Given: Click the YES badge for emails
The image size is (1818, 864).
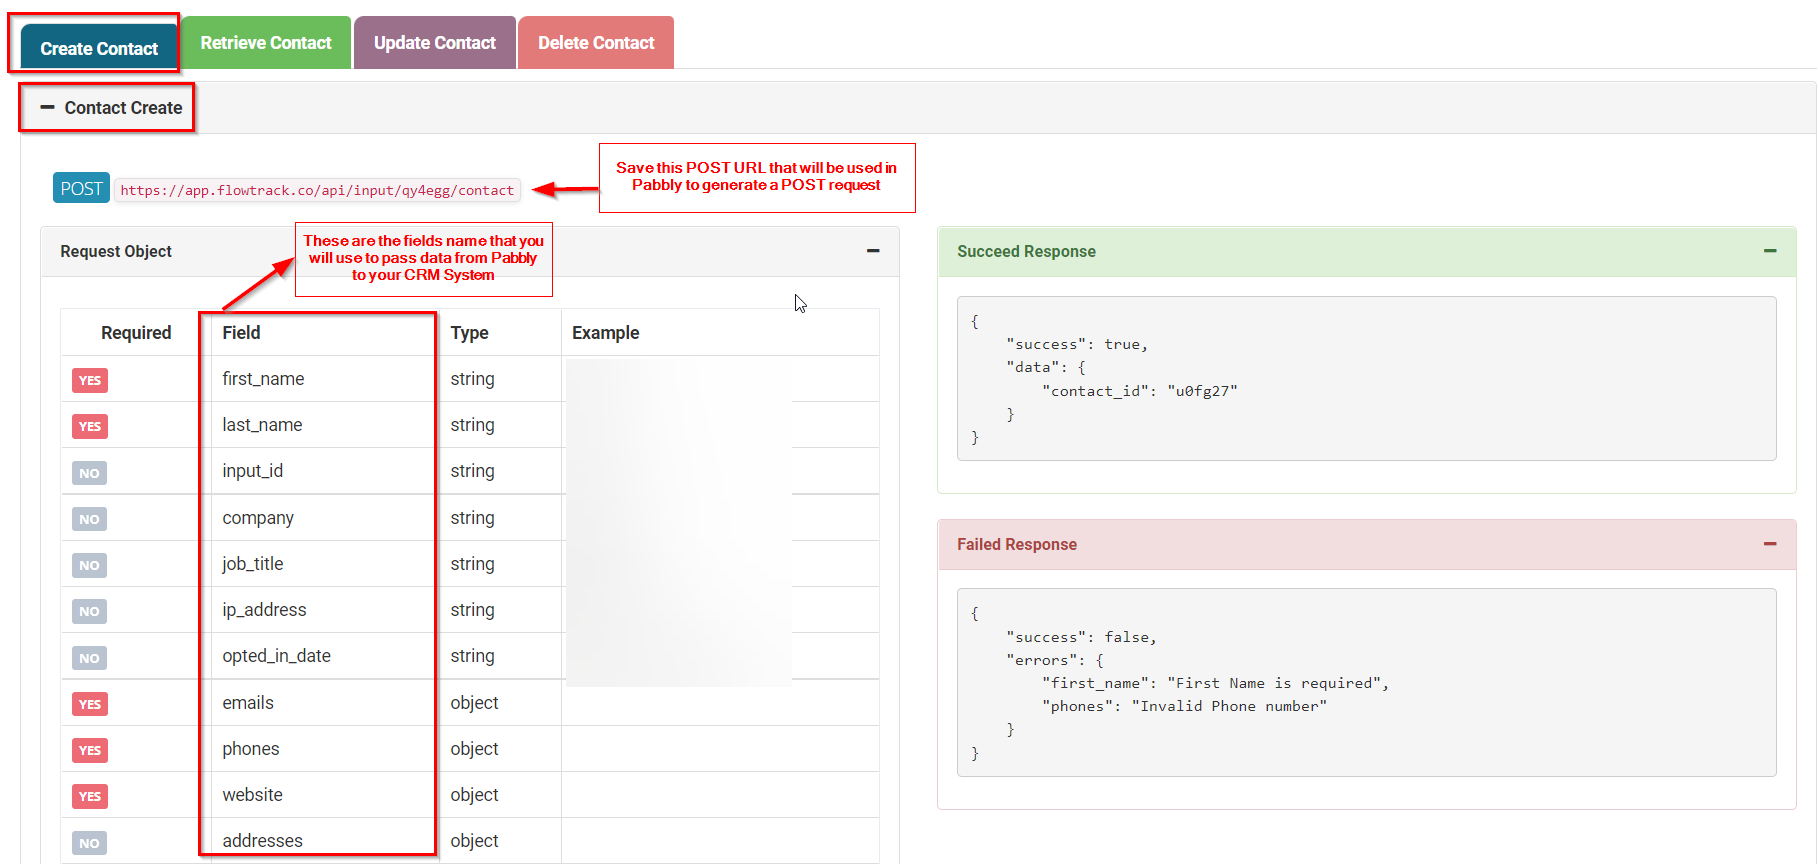Looking at the screenshot, I should (x=89, y=704).
